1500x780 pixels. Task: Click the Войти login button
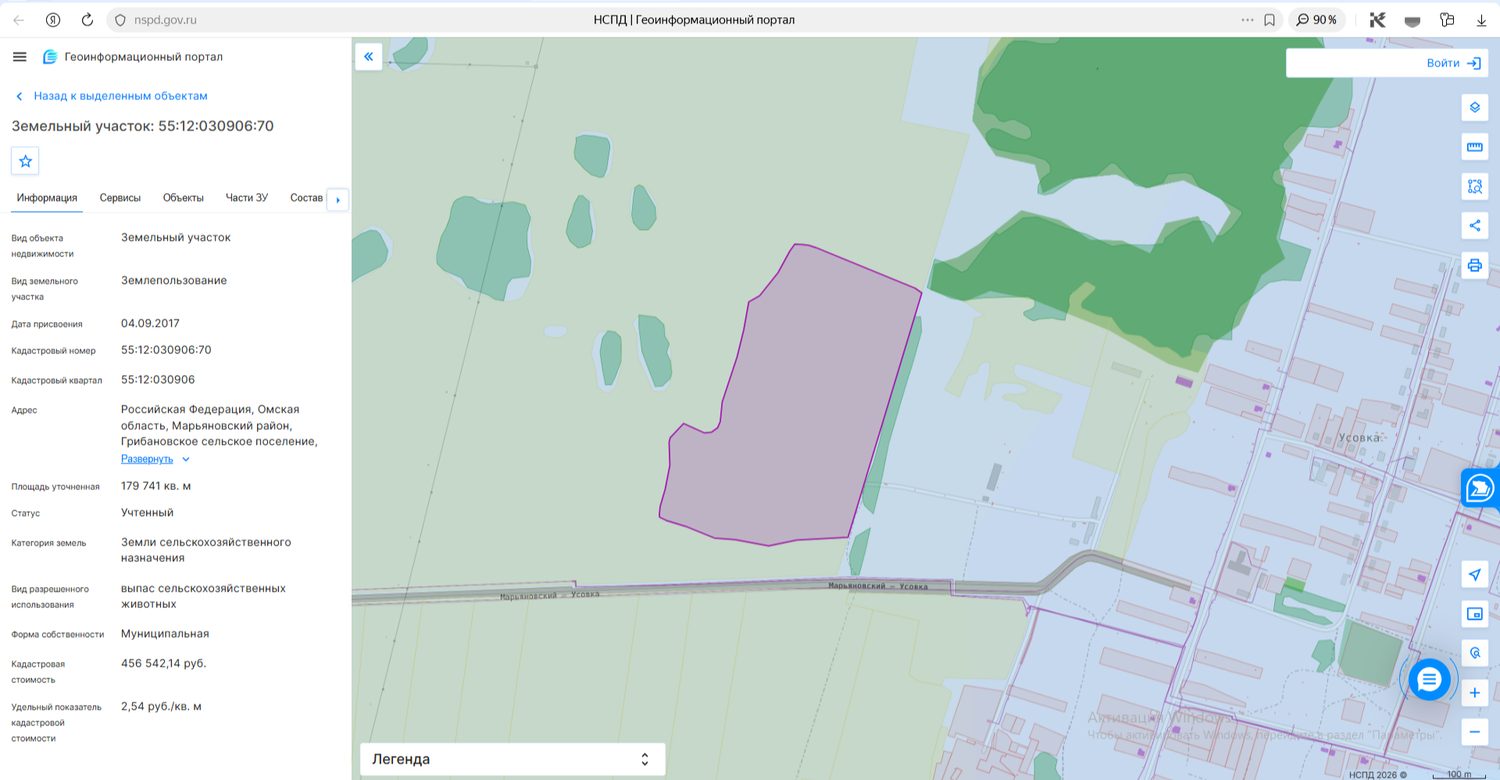point(1454,63)
